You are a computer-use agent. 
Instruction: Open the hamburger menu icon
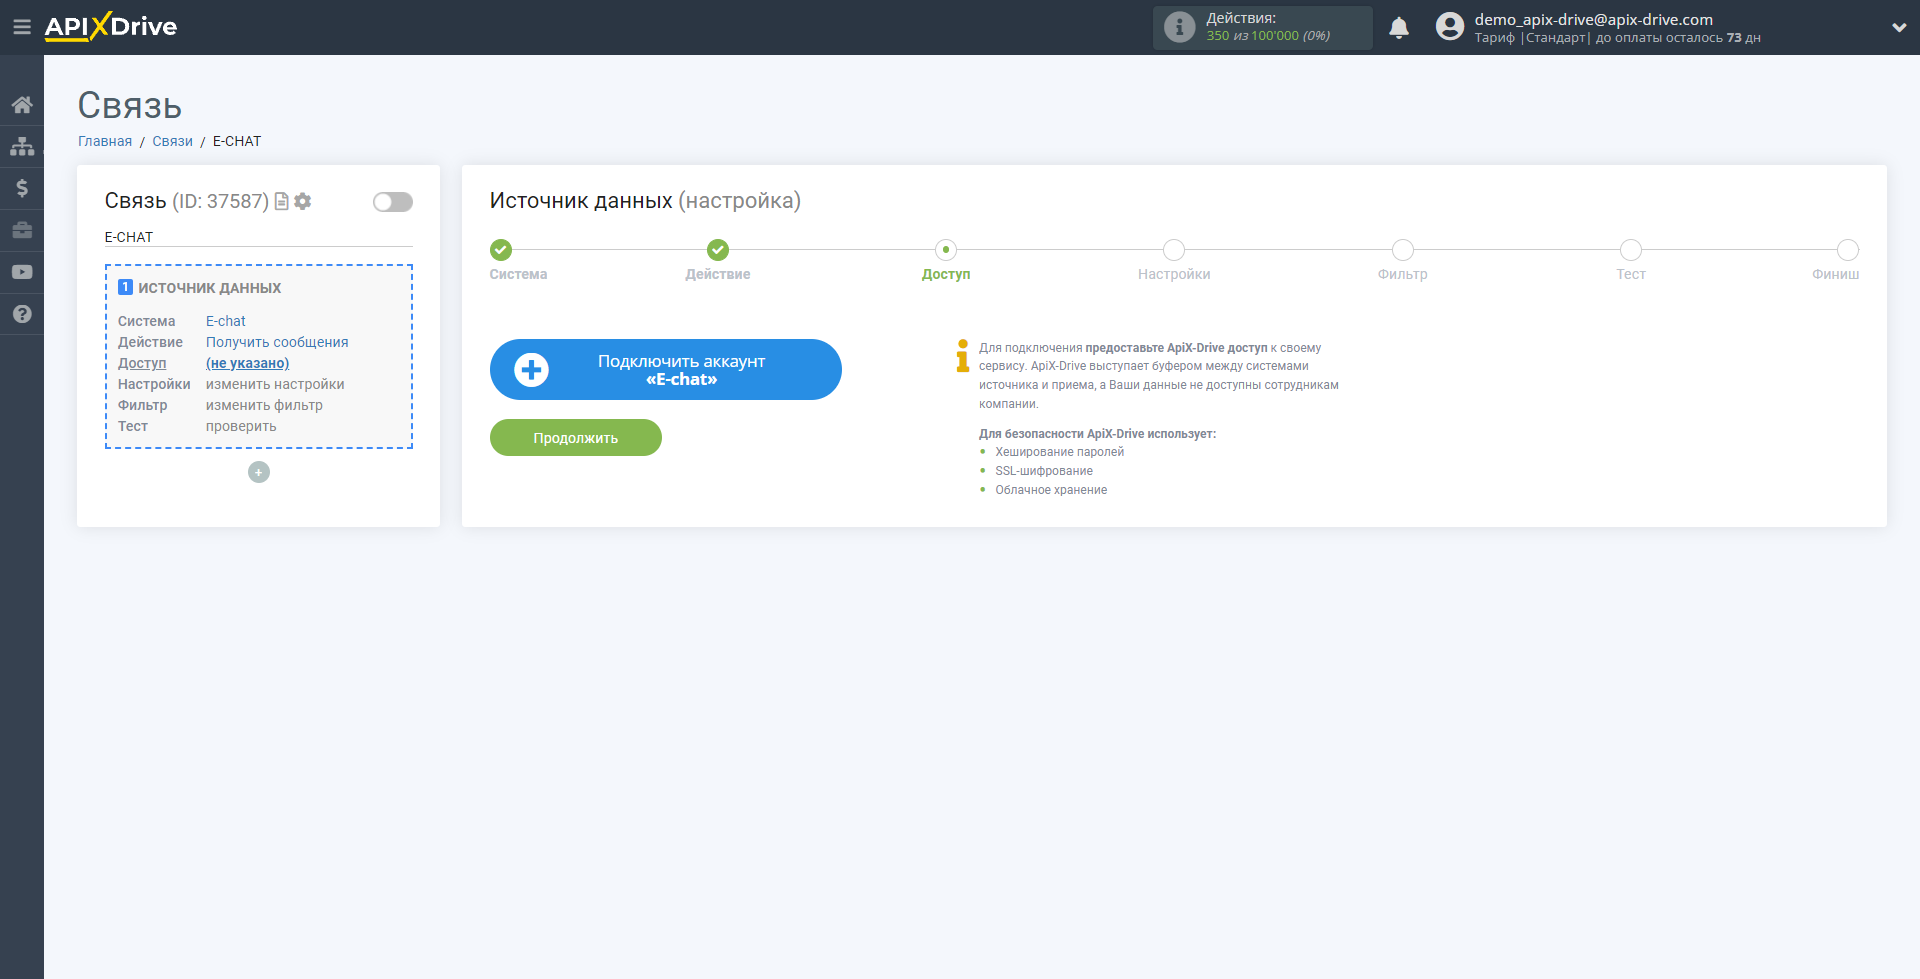(21, 27)
